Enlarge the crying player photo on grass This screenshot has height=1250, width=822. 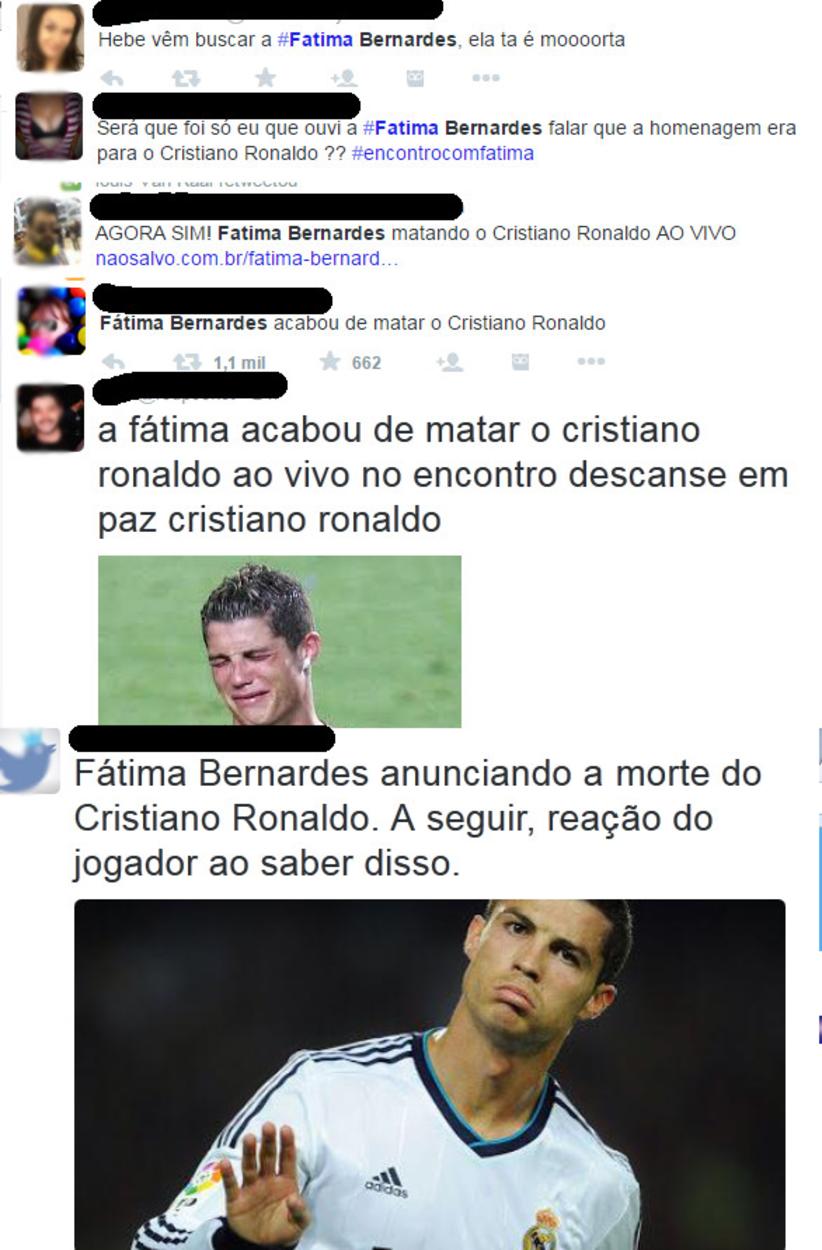(280, 641)
